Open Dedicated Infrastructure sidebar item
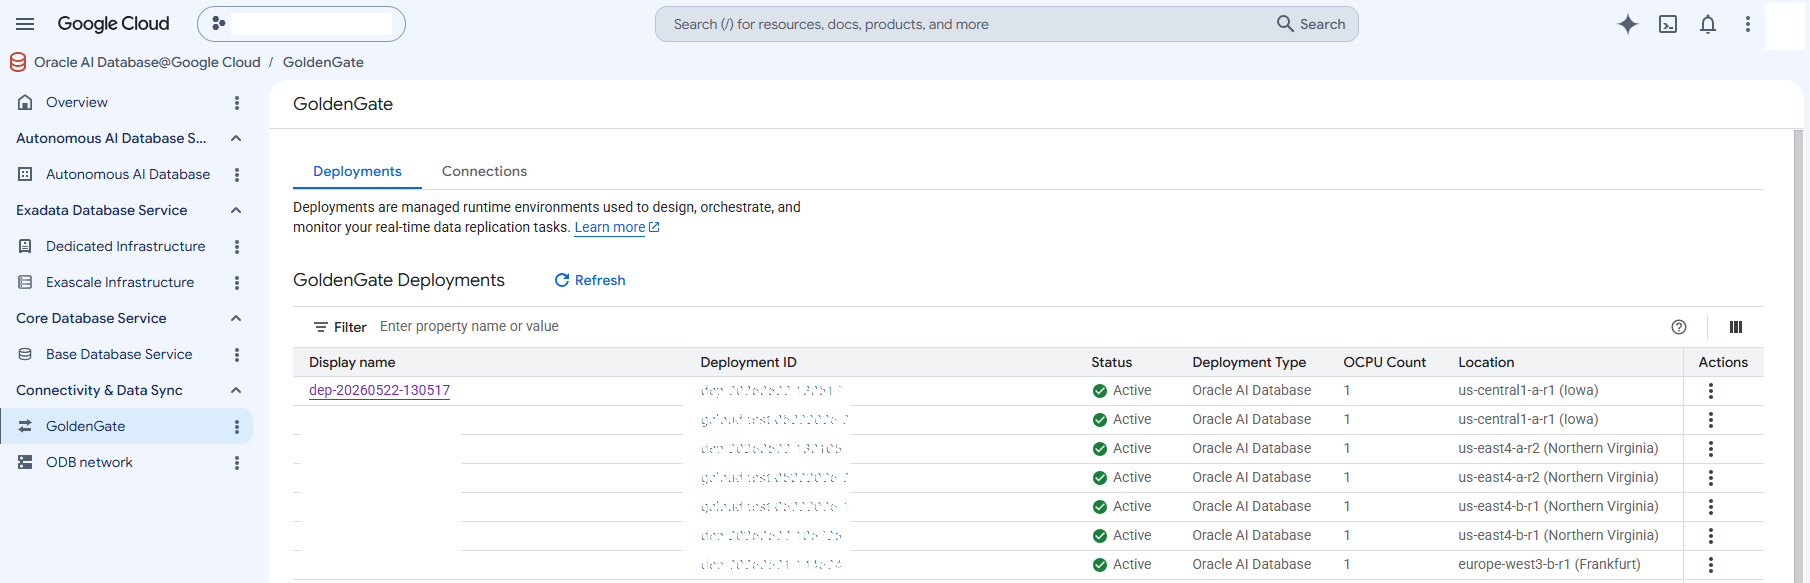Viewport: 1810px width, 583px height. pyautogui.click(x=125, y=246)
